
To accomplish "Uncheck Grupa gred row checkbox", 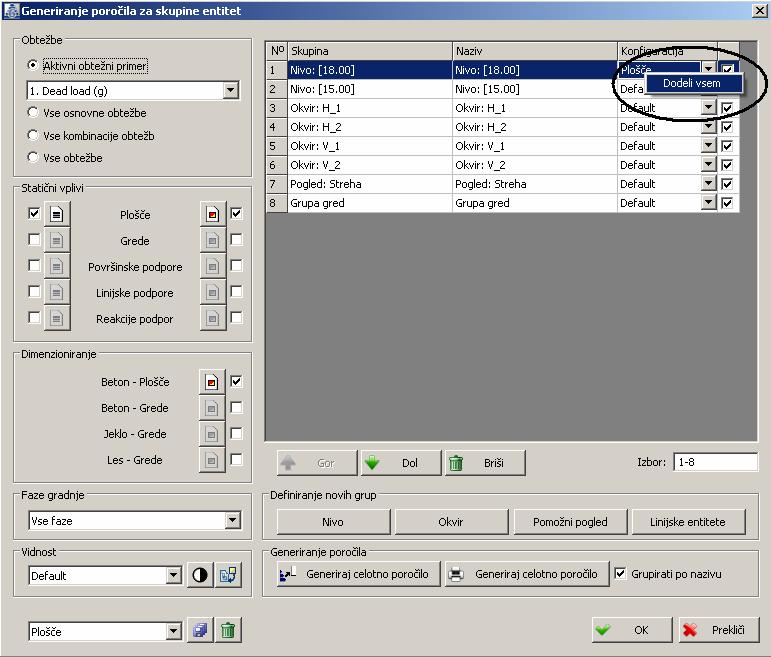I will tap(727, 203).
